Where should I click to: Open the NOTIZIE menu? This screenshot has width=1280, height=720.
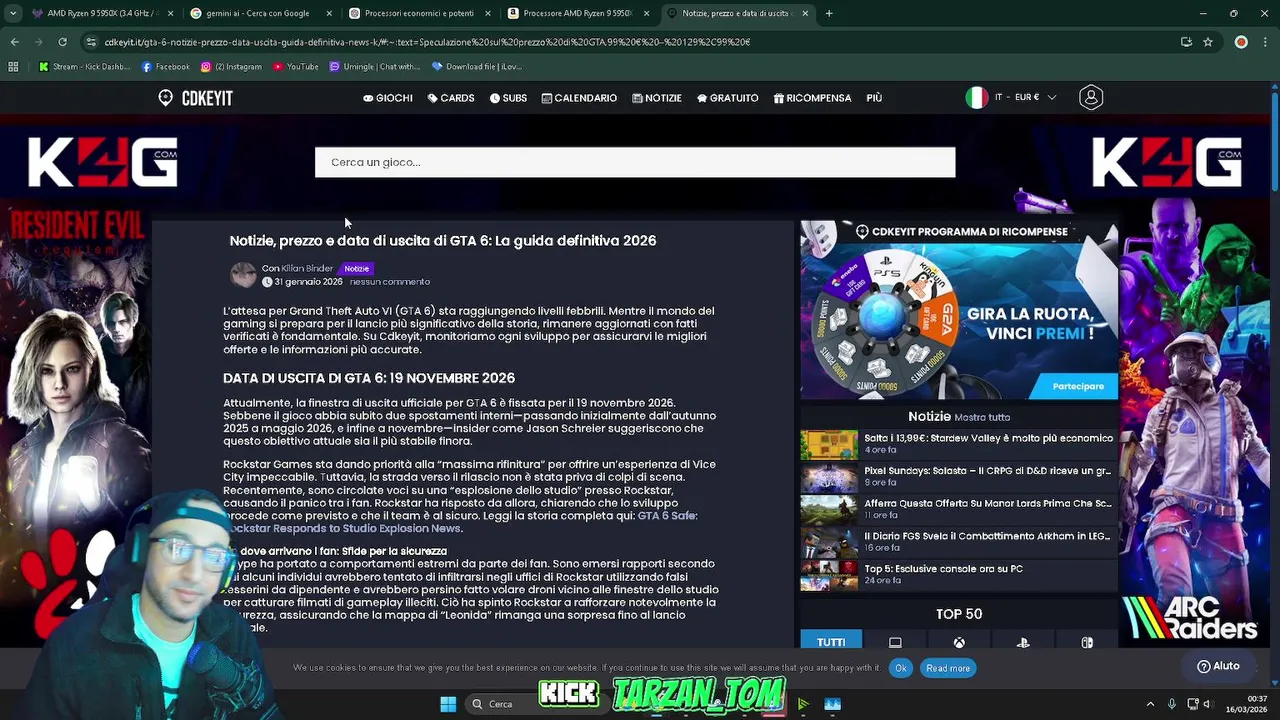657,98
